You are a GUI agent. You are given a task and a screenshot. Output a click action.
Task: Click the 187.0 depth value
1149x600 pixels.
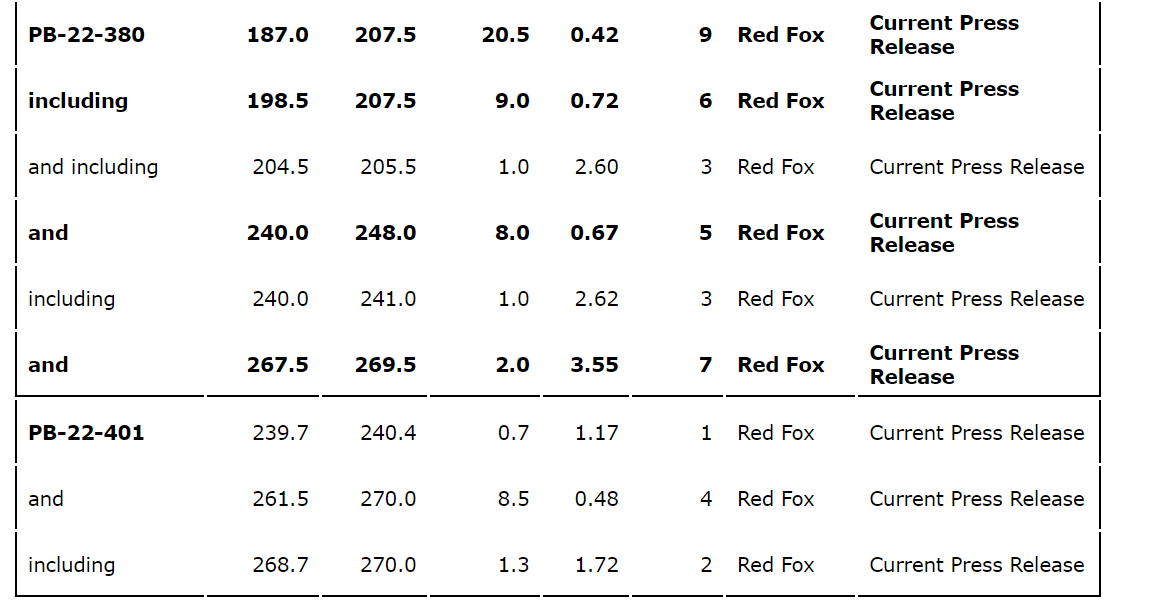point(278,35)
